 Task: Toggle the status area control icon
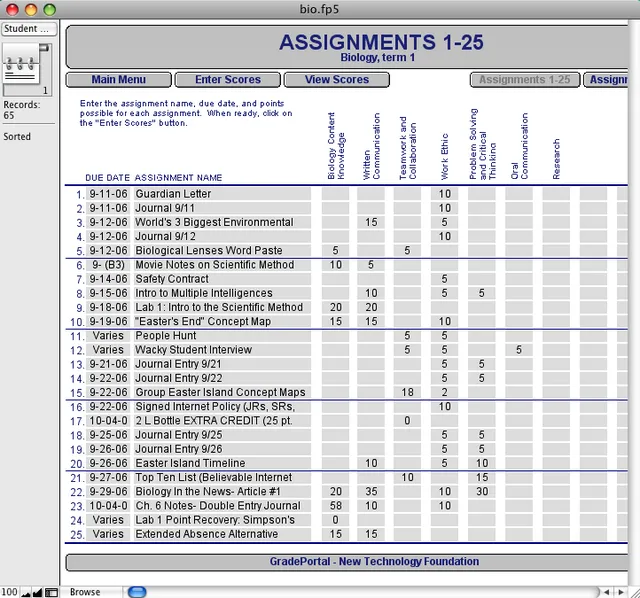pos(51,592)
